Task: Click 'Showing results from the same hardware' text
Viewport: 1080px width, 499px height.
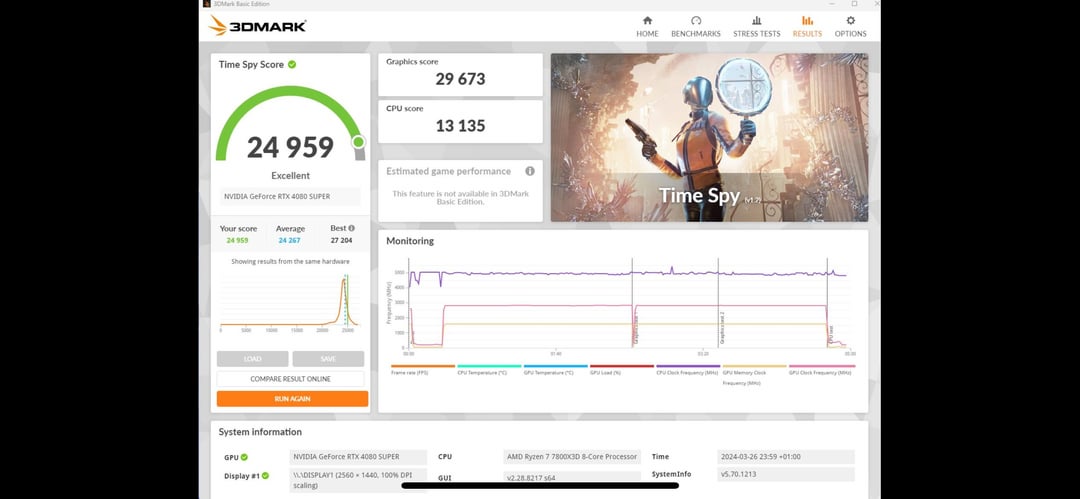Action: coord(290,262)
